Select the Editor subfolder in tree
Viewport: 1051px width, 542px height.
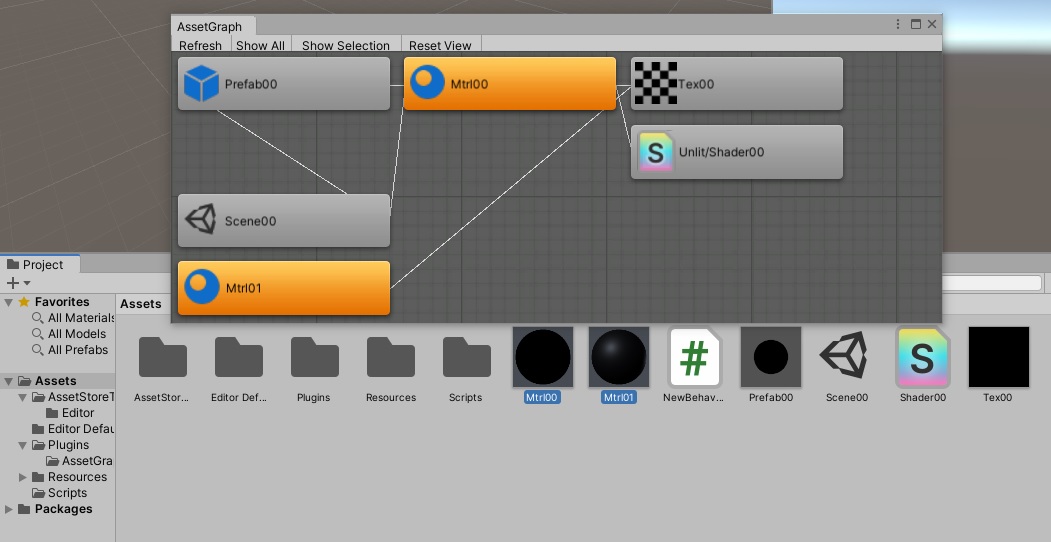pos(70,413)
